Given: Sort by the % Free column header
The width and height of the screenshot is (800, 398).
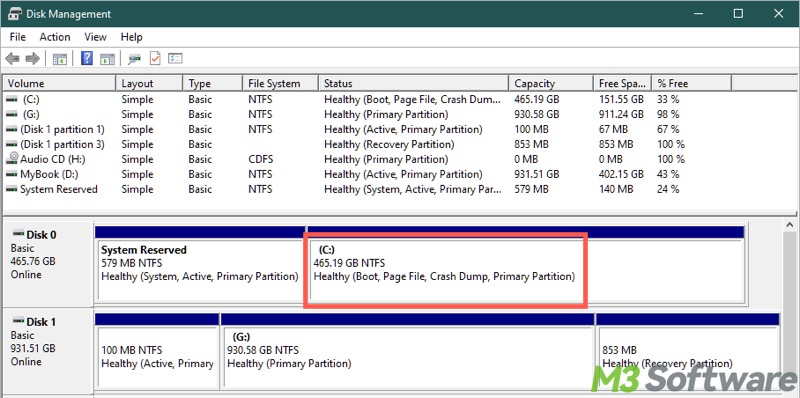Looking at the screenshot, I should (691, 83).
